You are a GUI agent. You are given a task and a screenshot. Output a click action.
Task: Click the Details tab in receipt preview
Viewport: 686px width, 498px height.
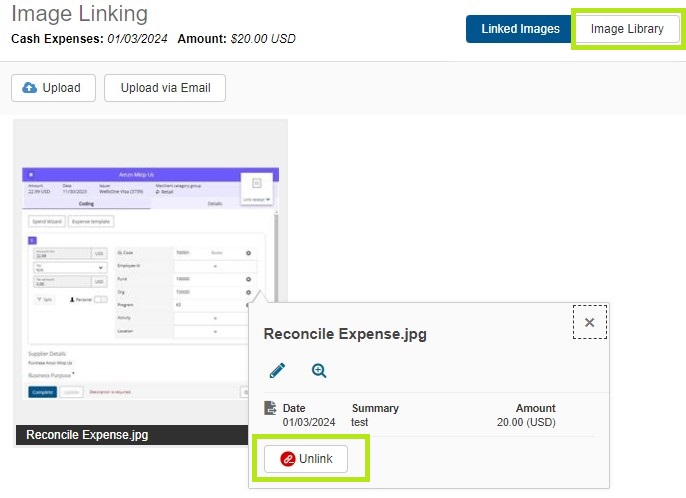(214, 203)
